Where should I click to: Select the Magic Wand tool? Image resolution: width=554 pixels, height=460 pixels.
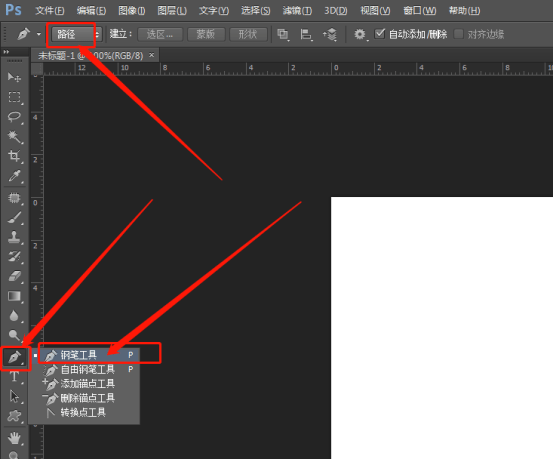(14, 136)
